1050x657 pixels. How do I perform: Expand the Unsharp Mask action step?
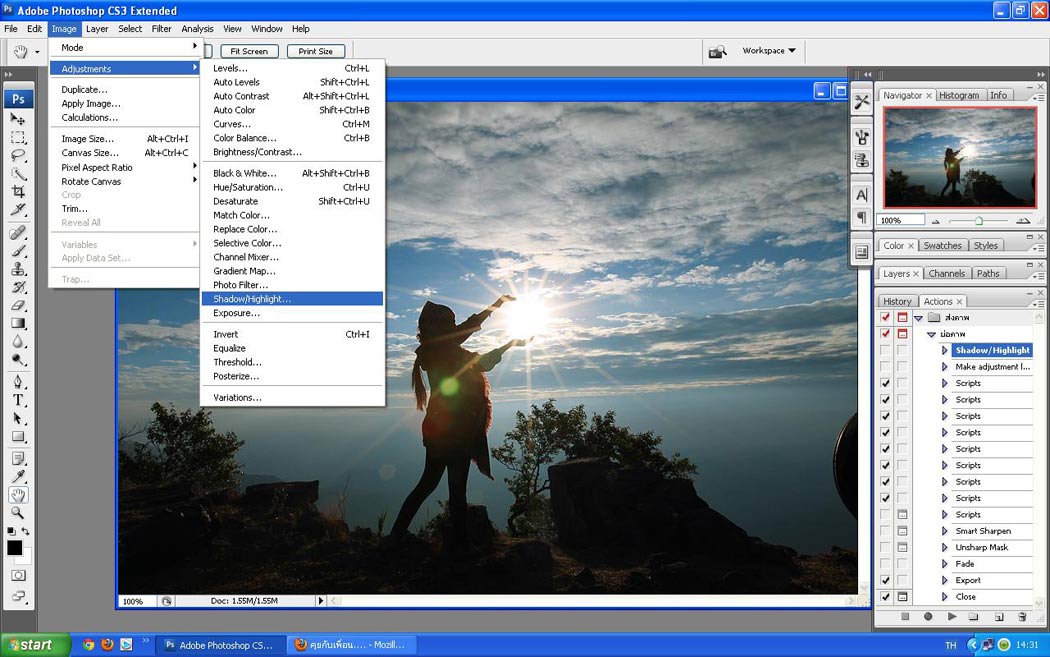click(945, 548)
